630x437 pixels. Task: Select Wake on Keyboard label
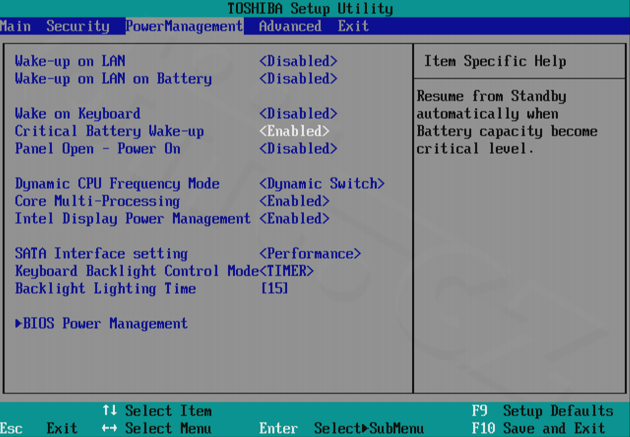(x=78, y=114)
